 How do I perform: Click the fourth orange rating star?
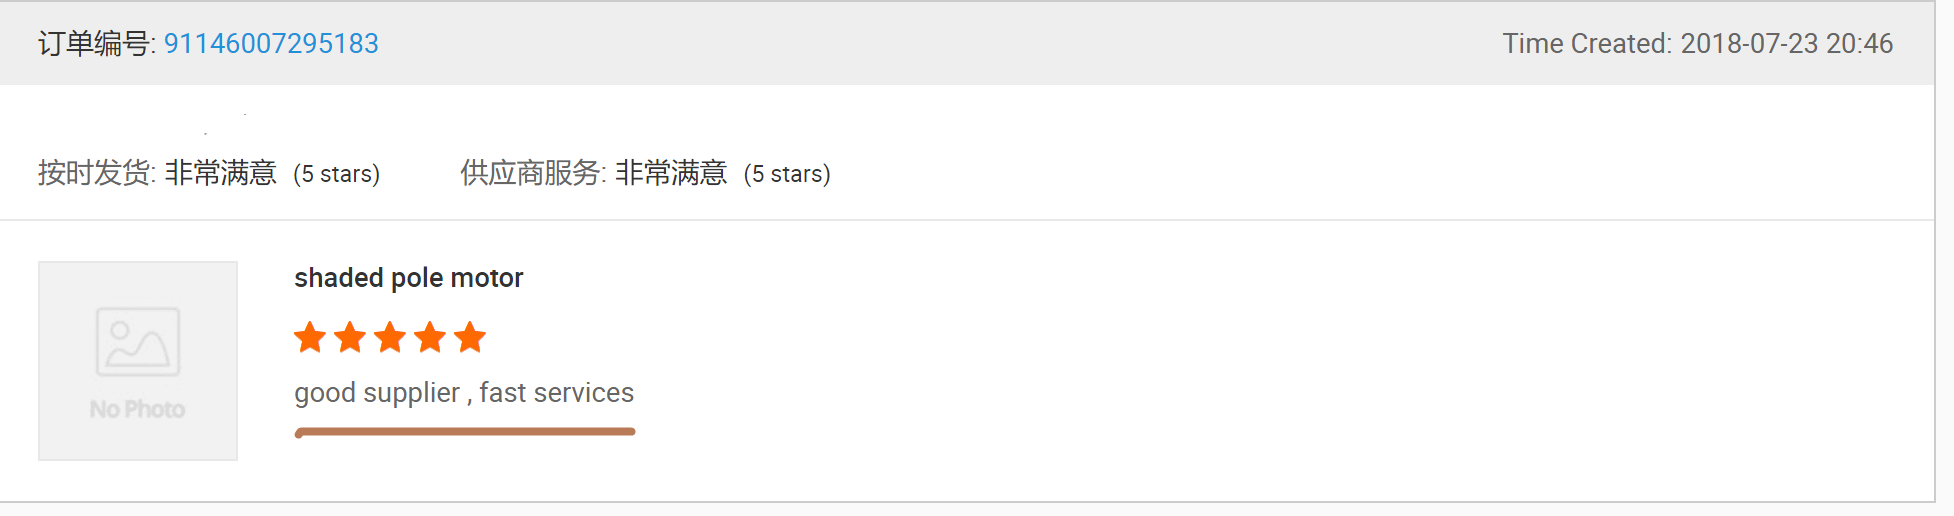pos(430,338)
